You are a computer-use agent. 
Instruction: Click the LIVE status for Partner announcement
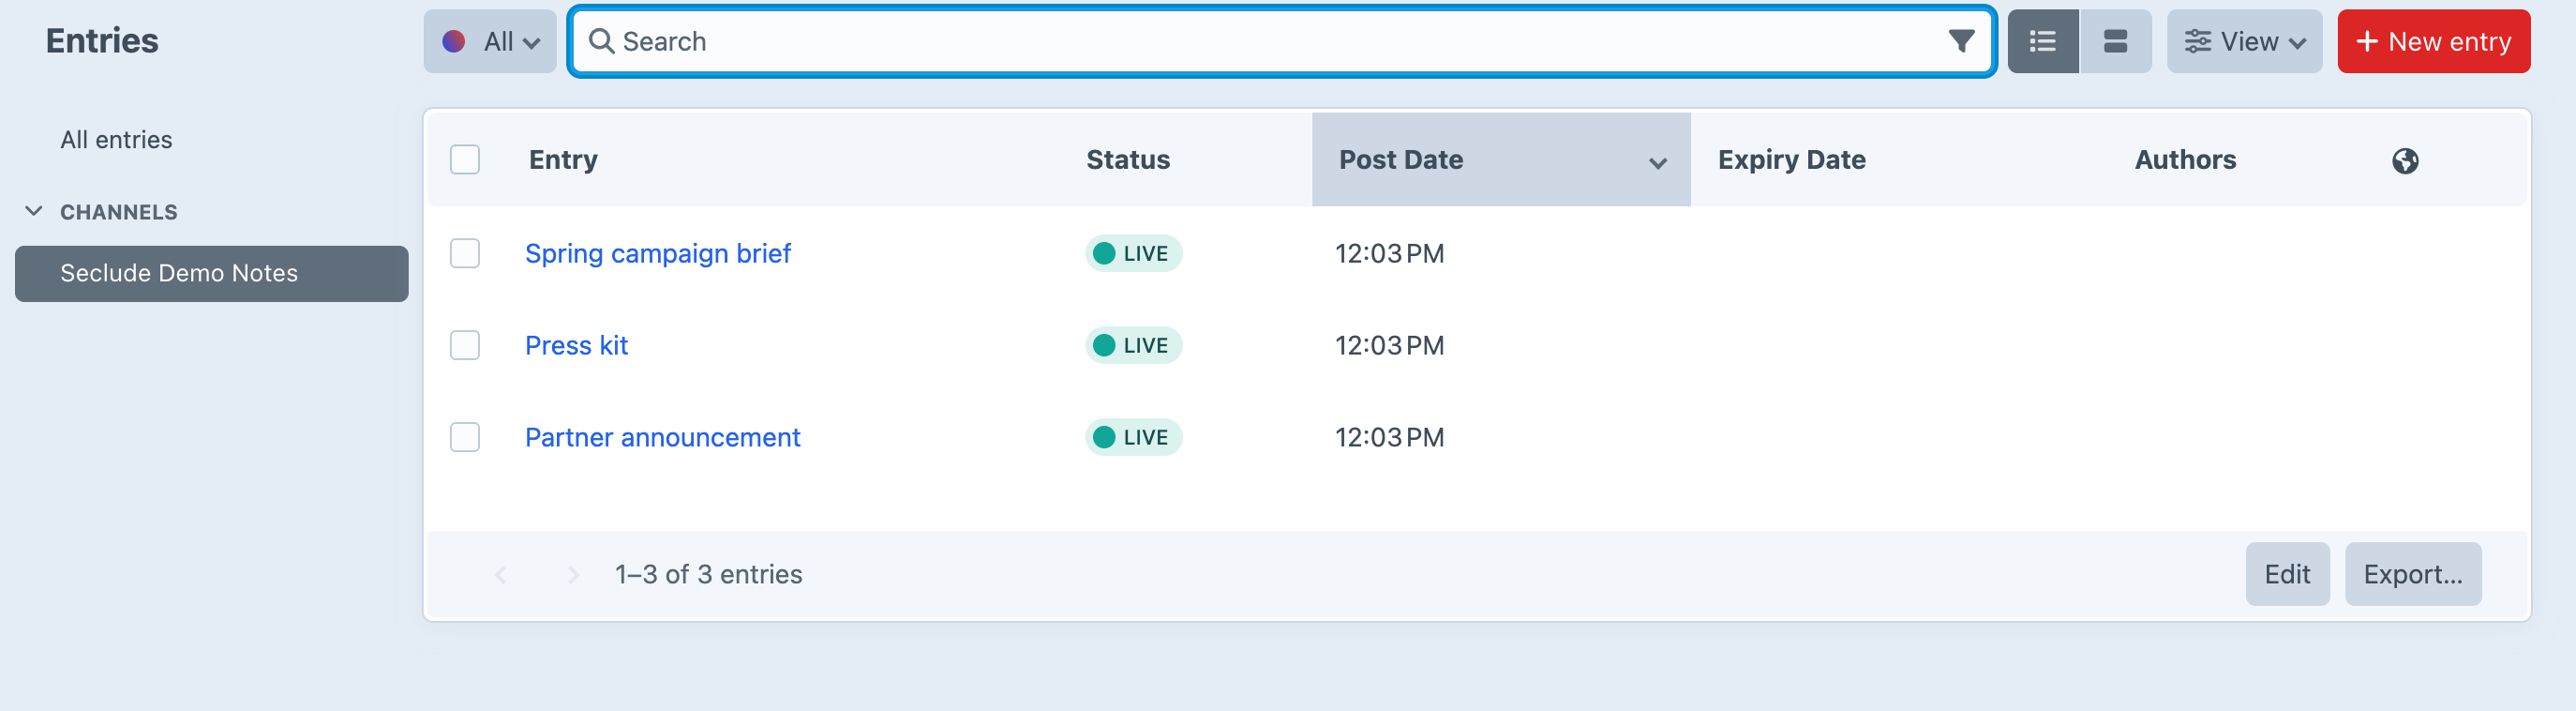(1133, 437)
